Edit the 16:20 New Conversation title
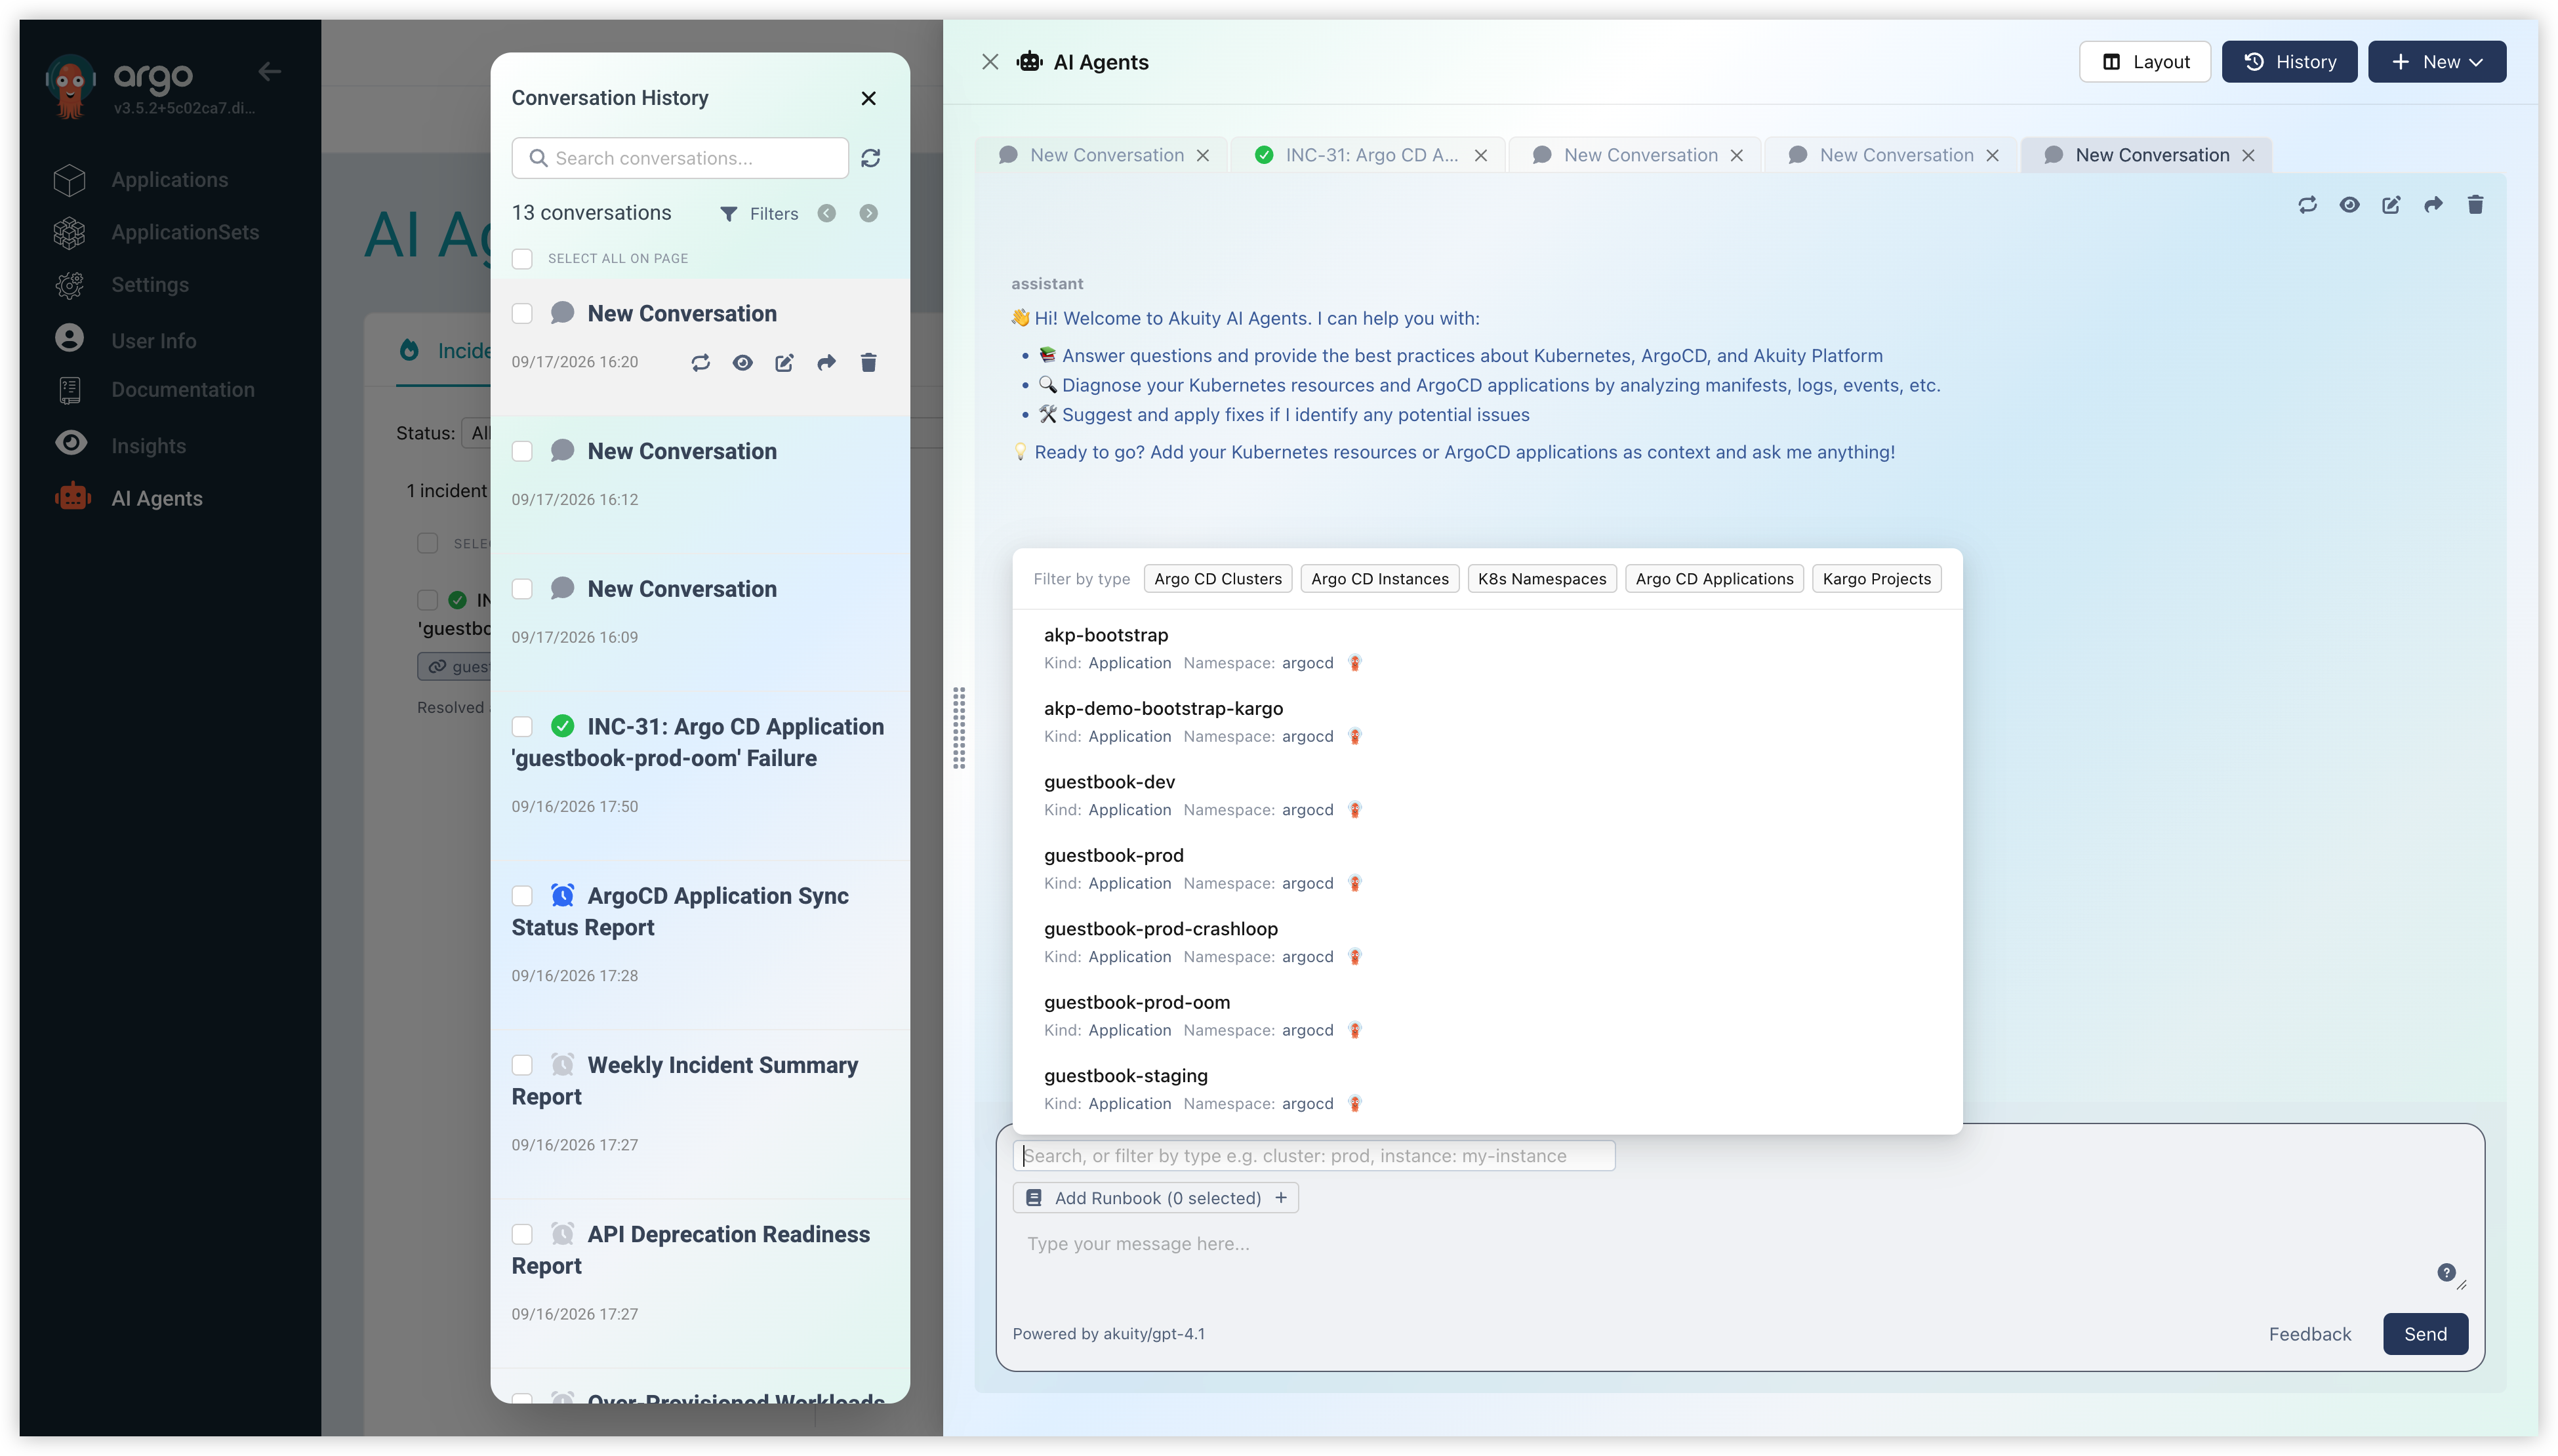Viewport: 2558px width, 1456px height. pos(784,362)
